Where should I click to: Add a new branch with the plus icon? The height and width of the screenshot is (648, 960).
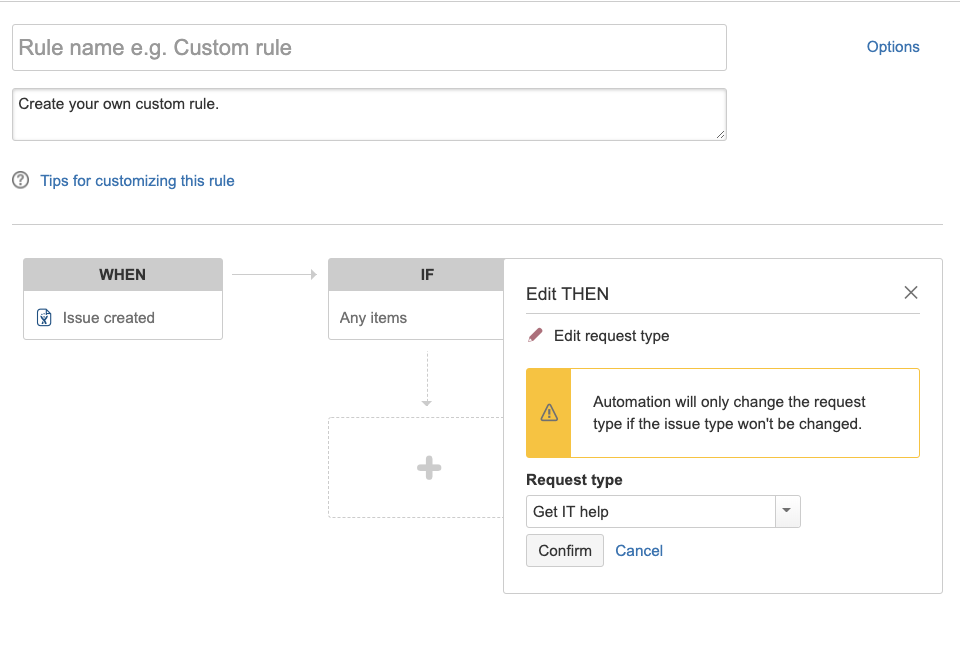(429, 468)
